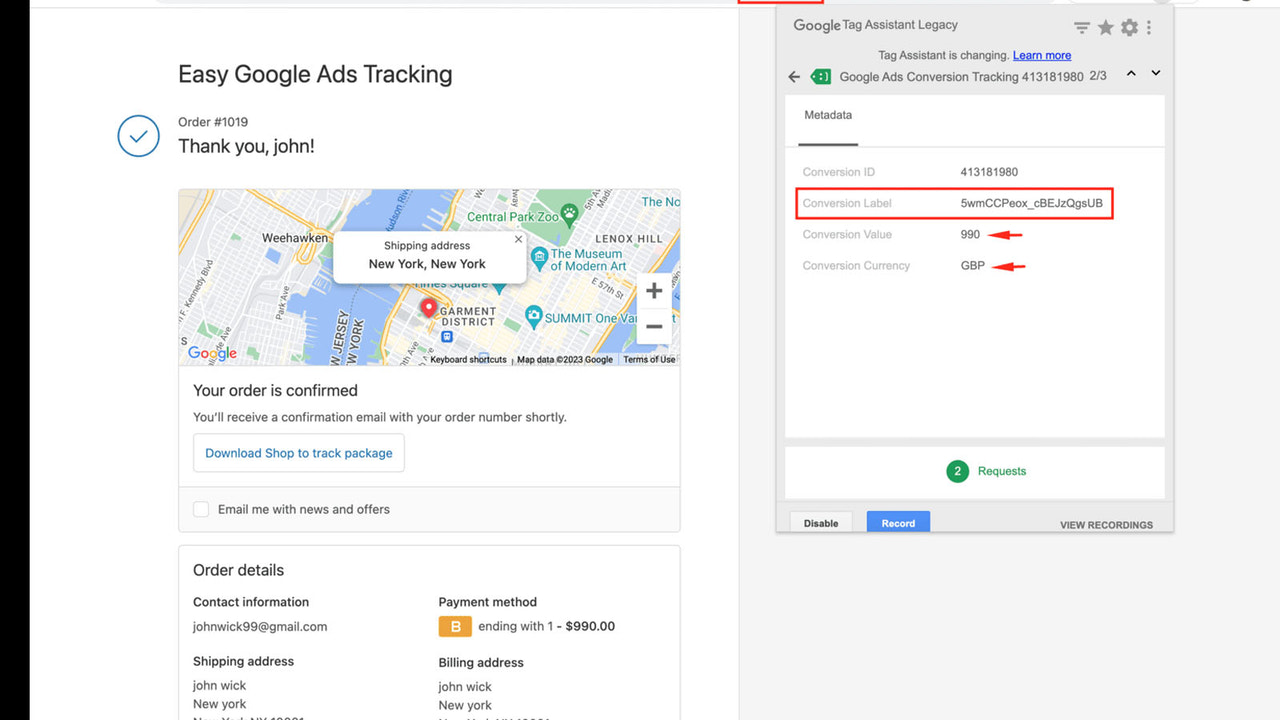Click the red map pin marker
Viewport: 1280px width, 720px height.
(x=428, y=308)
